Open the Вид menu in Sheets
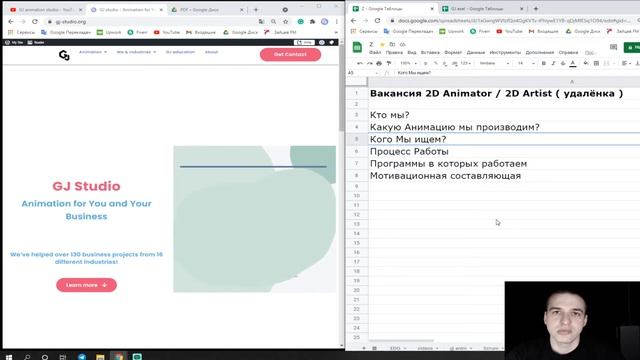The height and width of the screenshot is (360, 640). point(412,53)
